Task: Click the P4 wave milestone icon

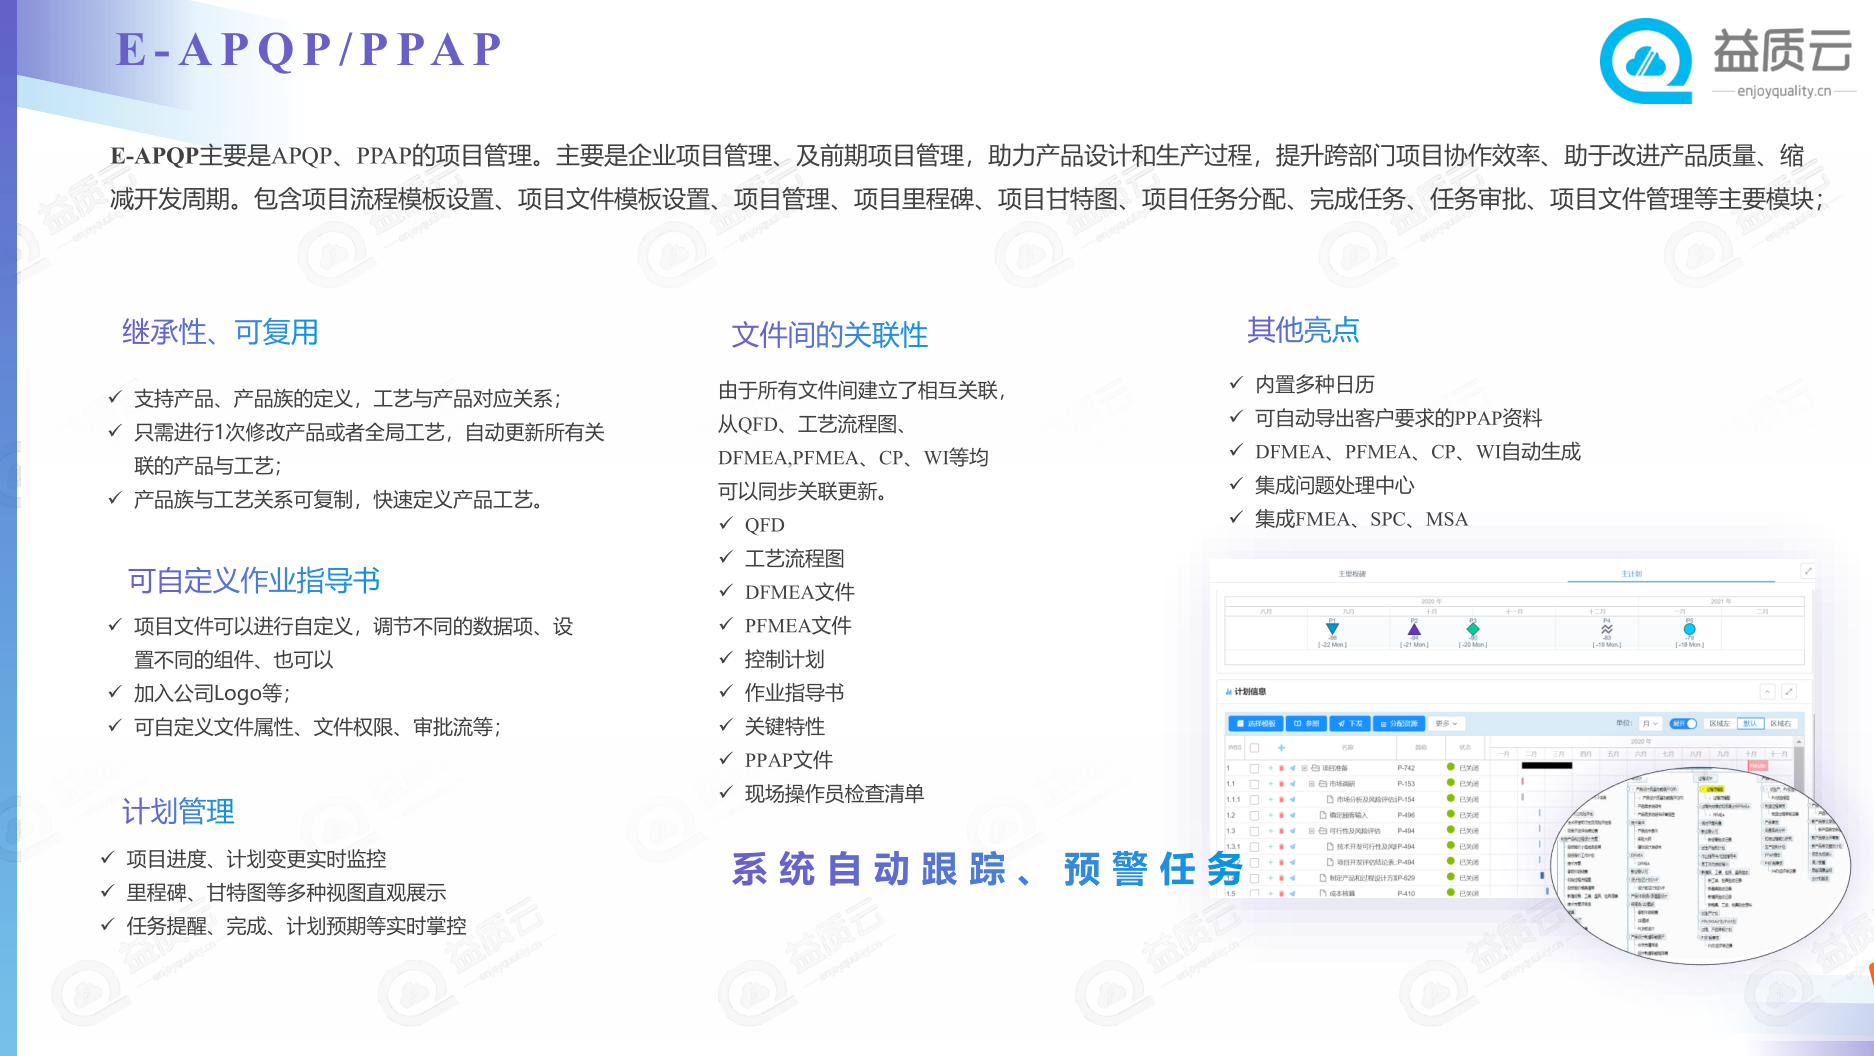Action: (1607, 629)
